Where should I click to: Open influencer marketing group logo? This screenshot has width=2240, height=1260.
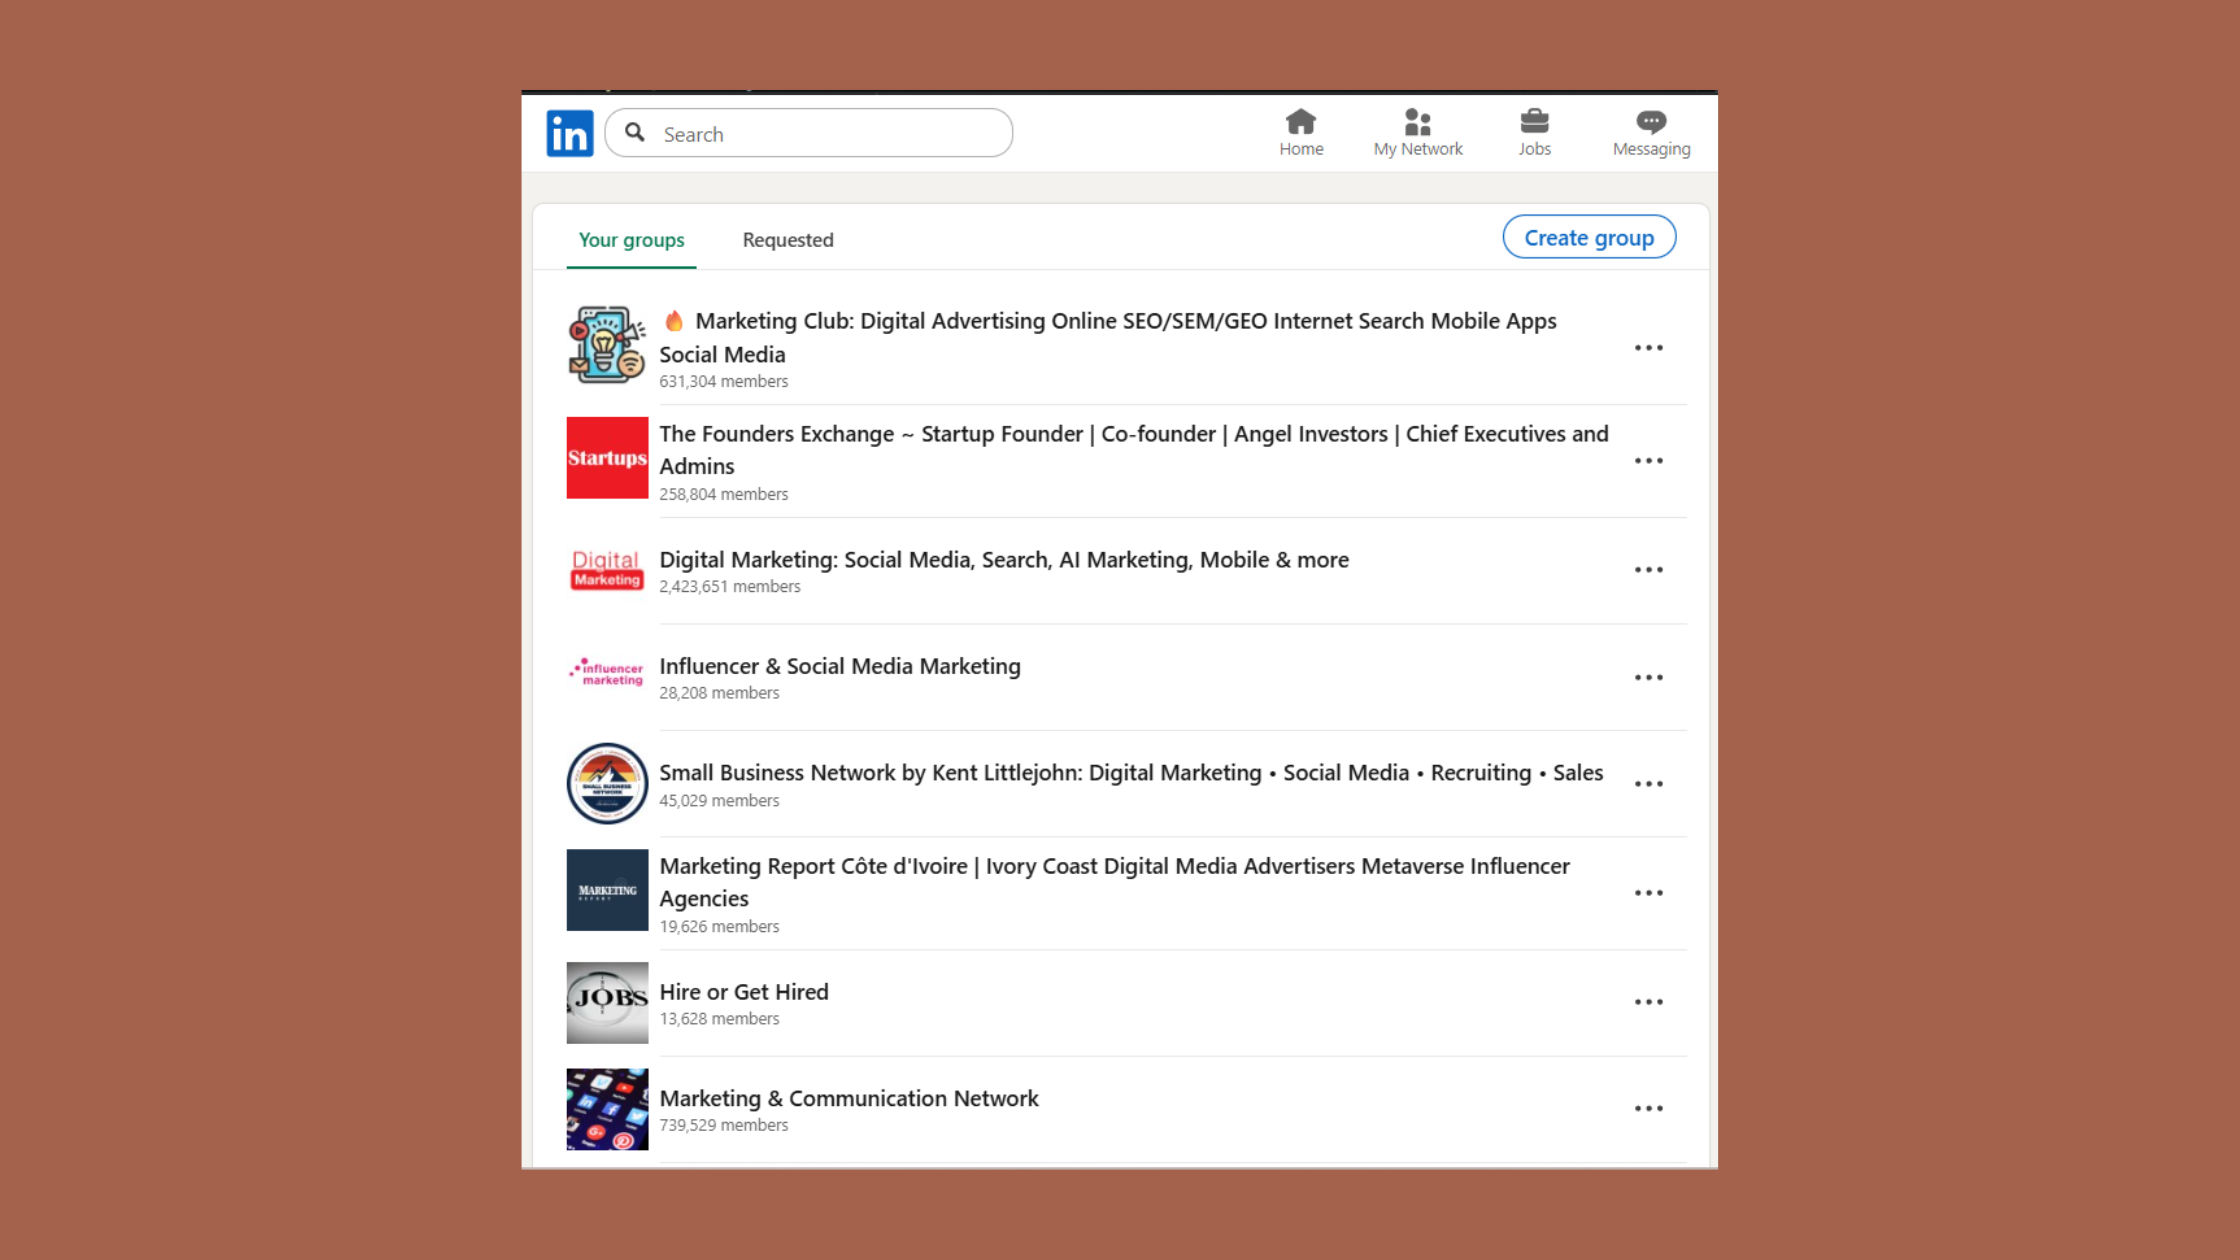(607, 674)
